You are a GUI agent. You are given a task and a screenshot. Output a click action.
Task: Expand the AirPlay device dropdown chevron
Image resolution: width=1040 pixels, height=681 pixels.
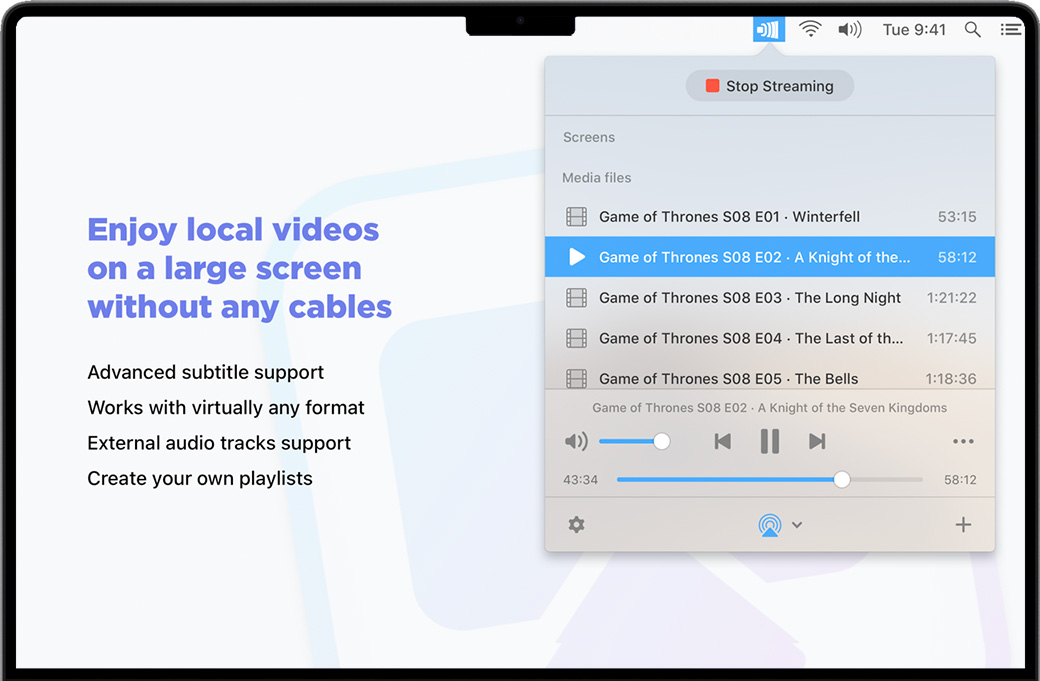pos(797,525)
